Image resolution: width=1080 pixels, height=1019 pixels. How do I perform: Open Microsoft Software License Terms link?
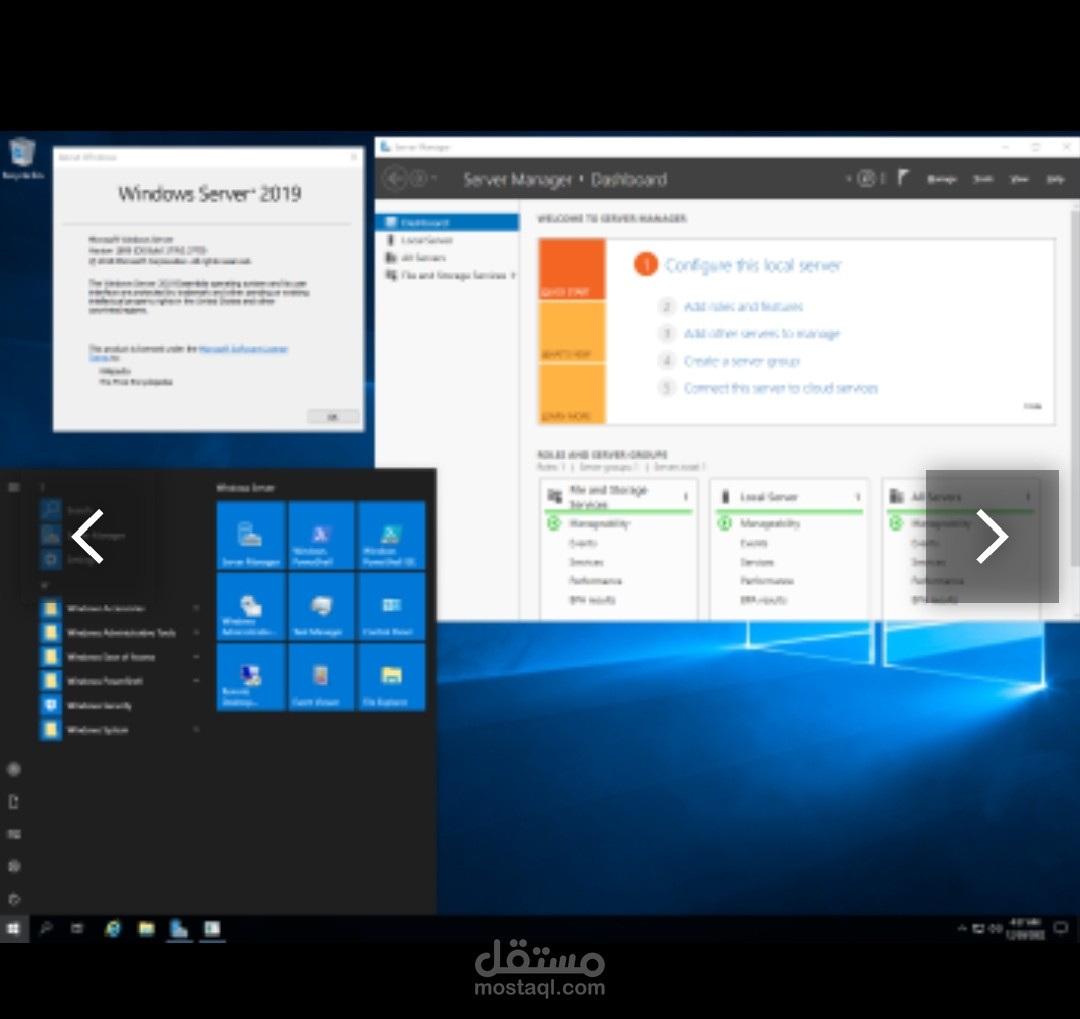tap(243, 349)
